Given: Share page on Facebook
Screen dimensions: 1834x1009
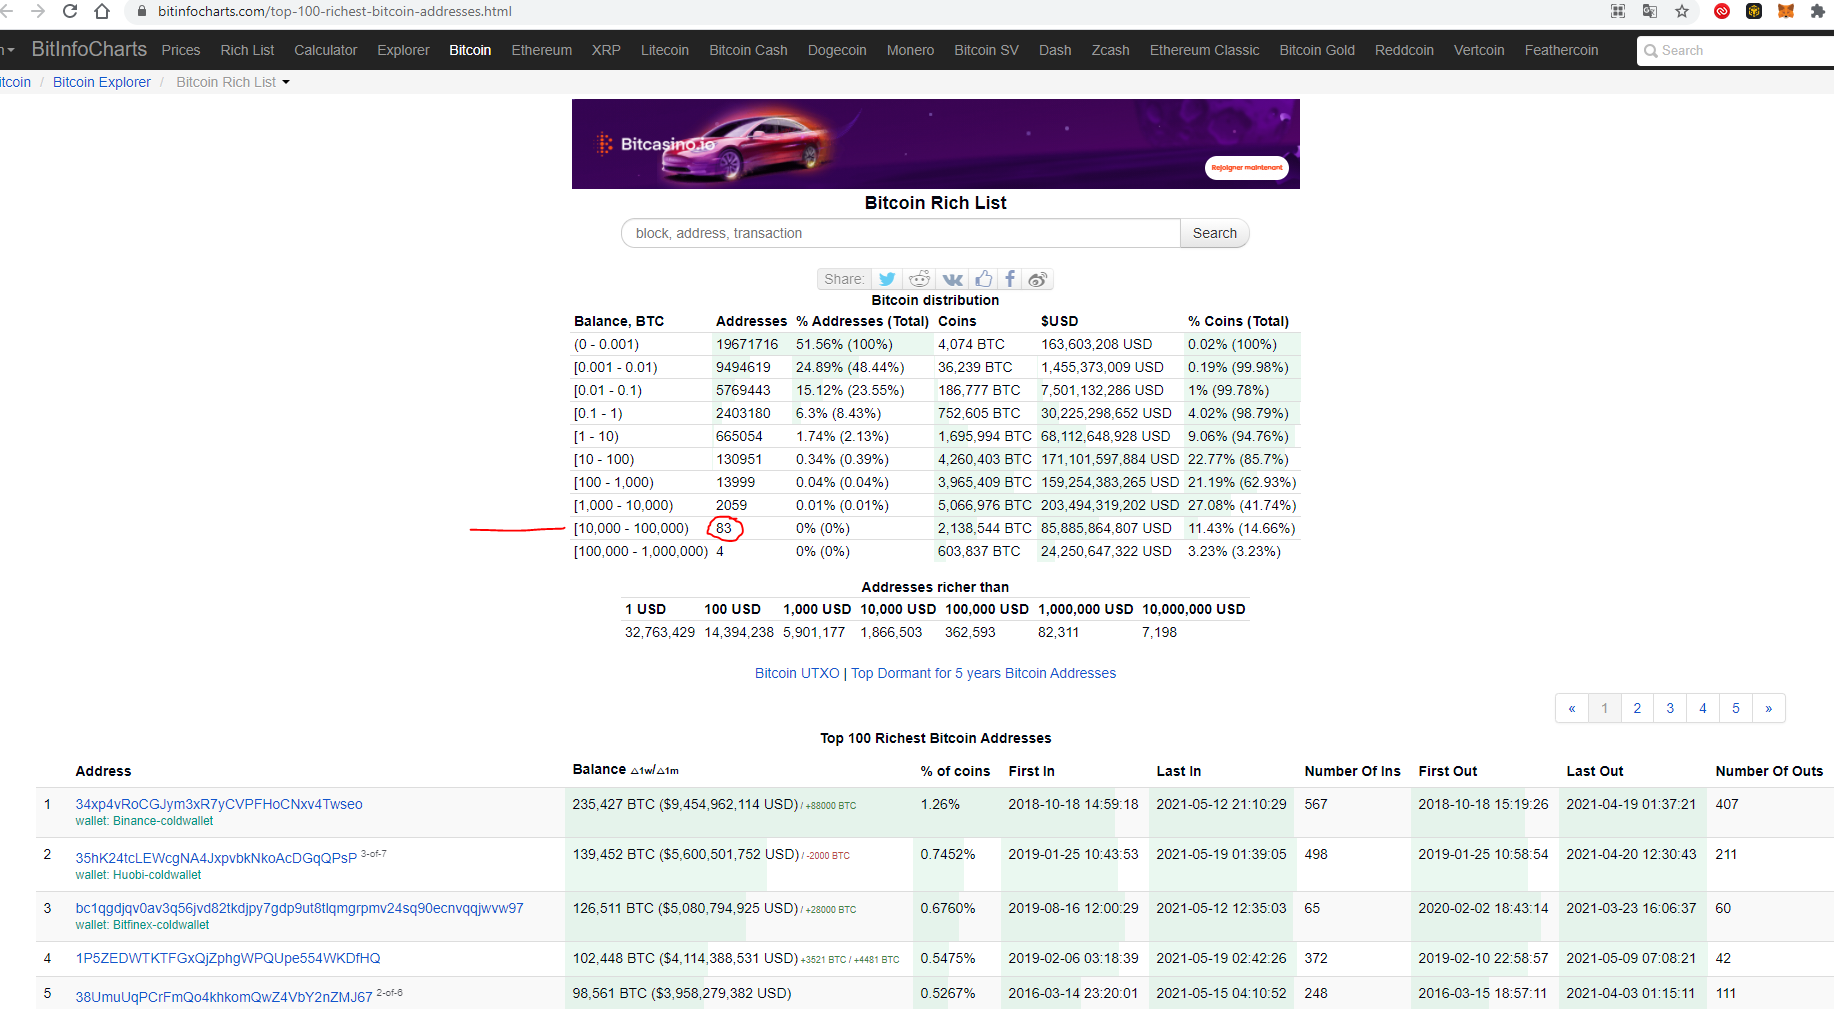Looking at the screenshot, I should (x=1010, y=279).
